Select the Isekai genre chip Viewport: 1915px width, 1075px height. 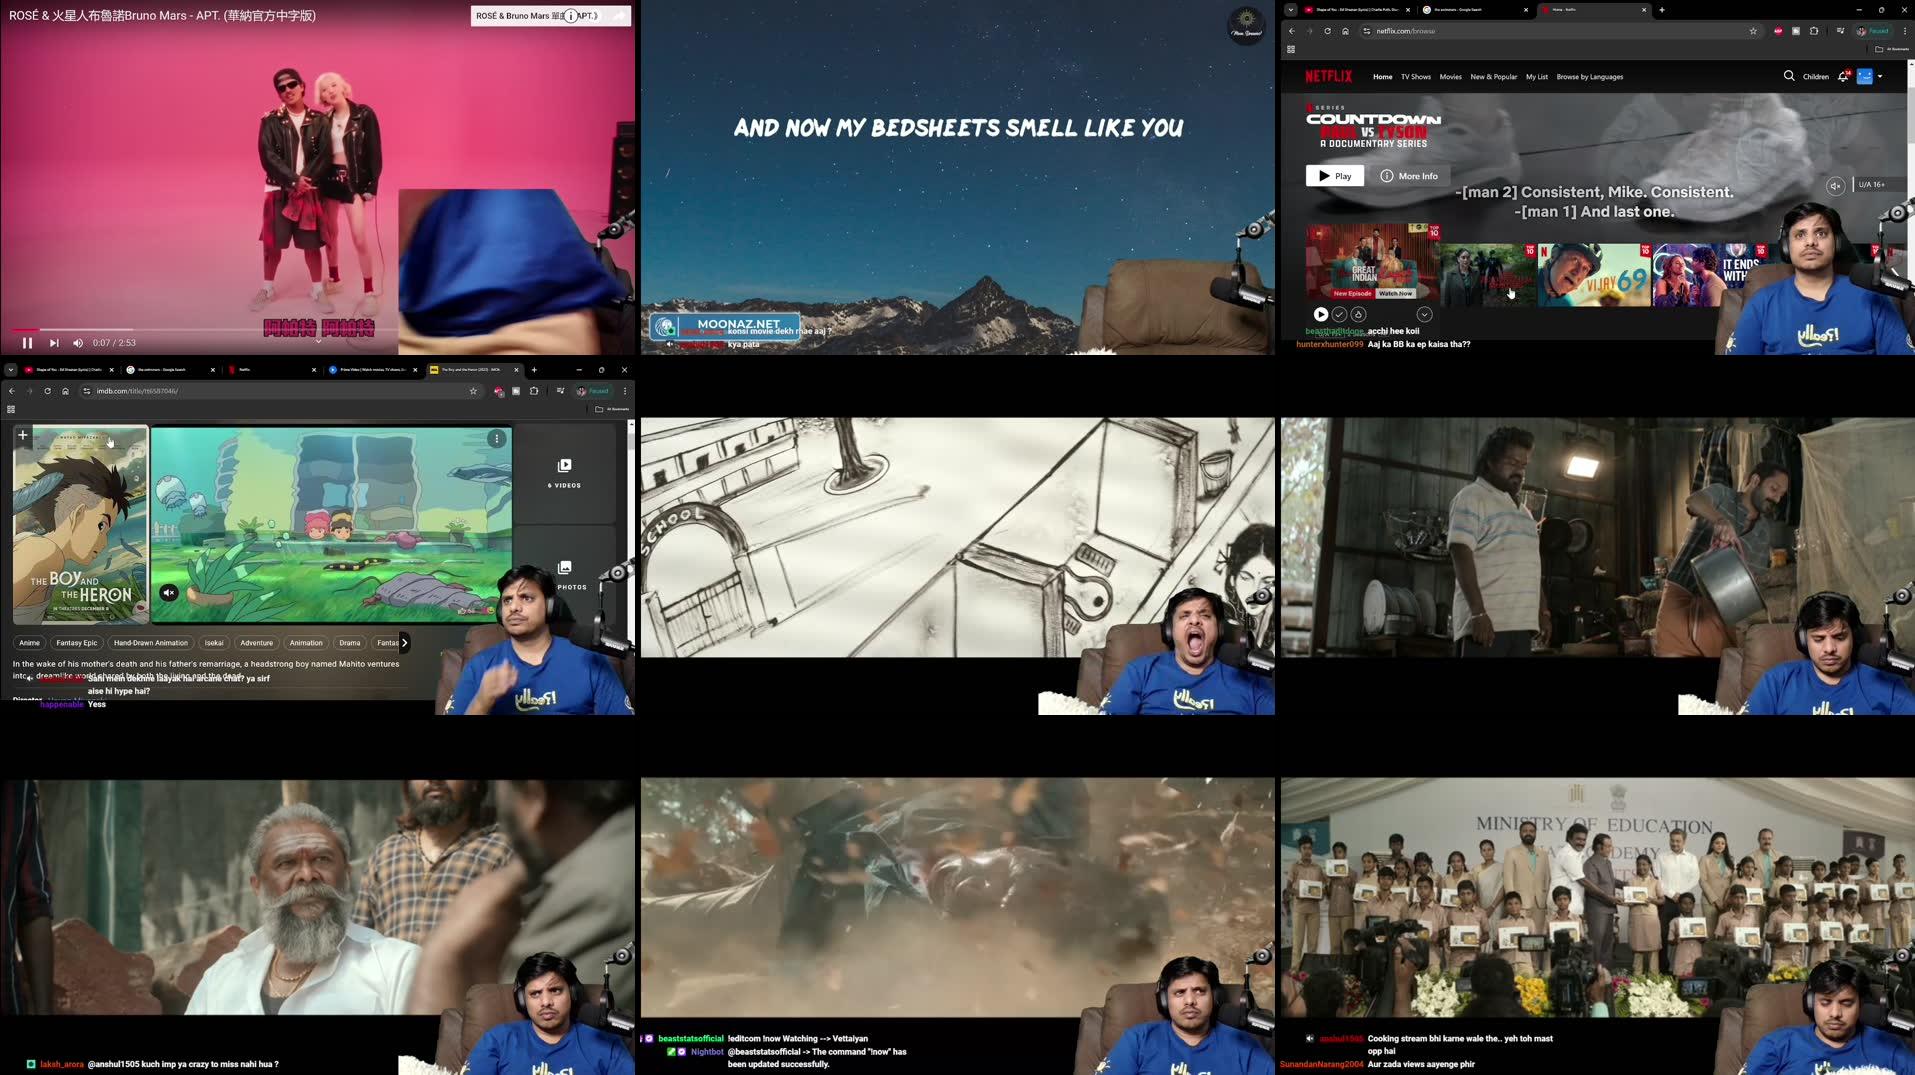tap(214, 643)
